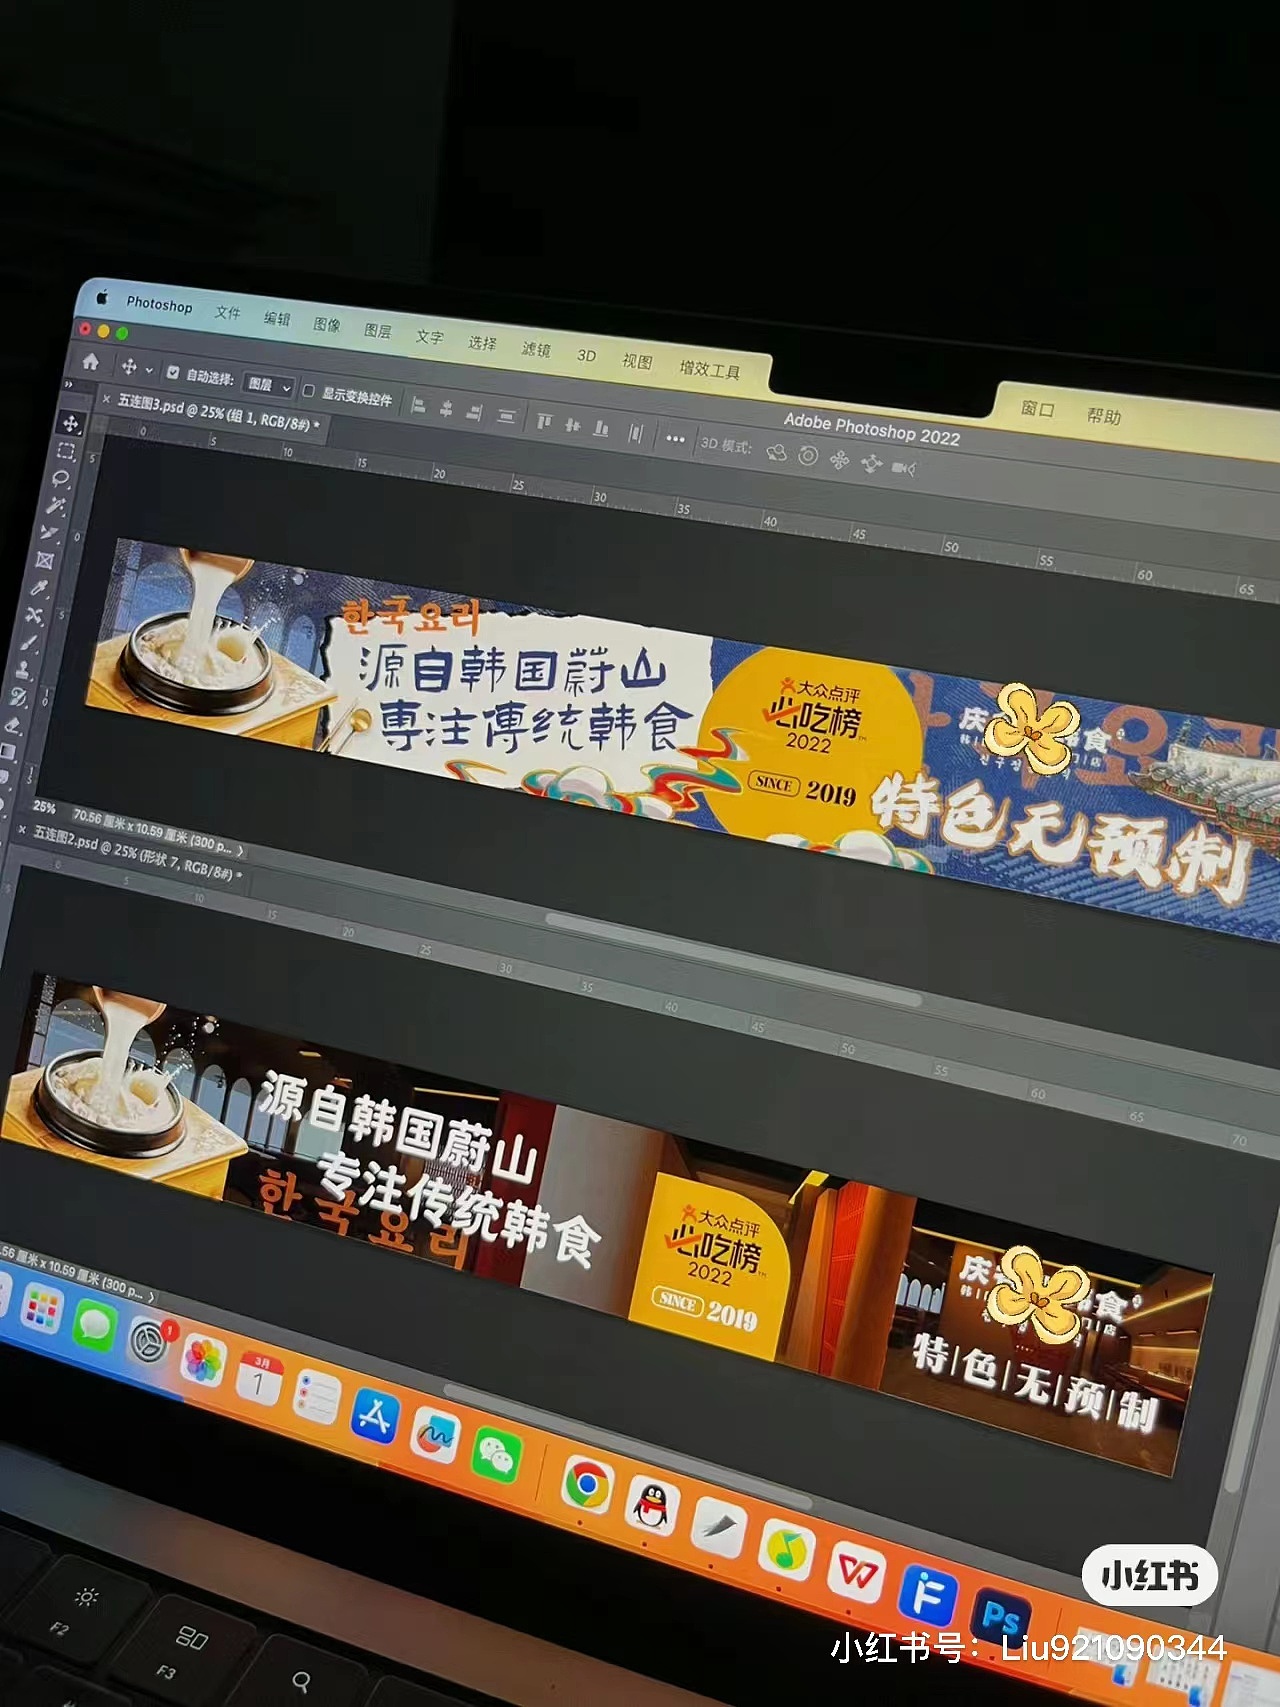Select the Clone Stamp tool

click(25, 670)
